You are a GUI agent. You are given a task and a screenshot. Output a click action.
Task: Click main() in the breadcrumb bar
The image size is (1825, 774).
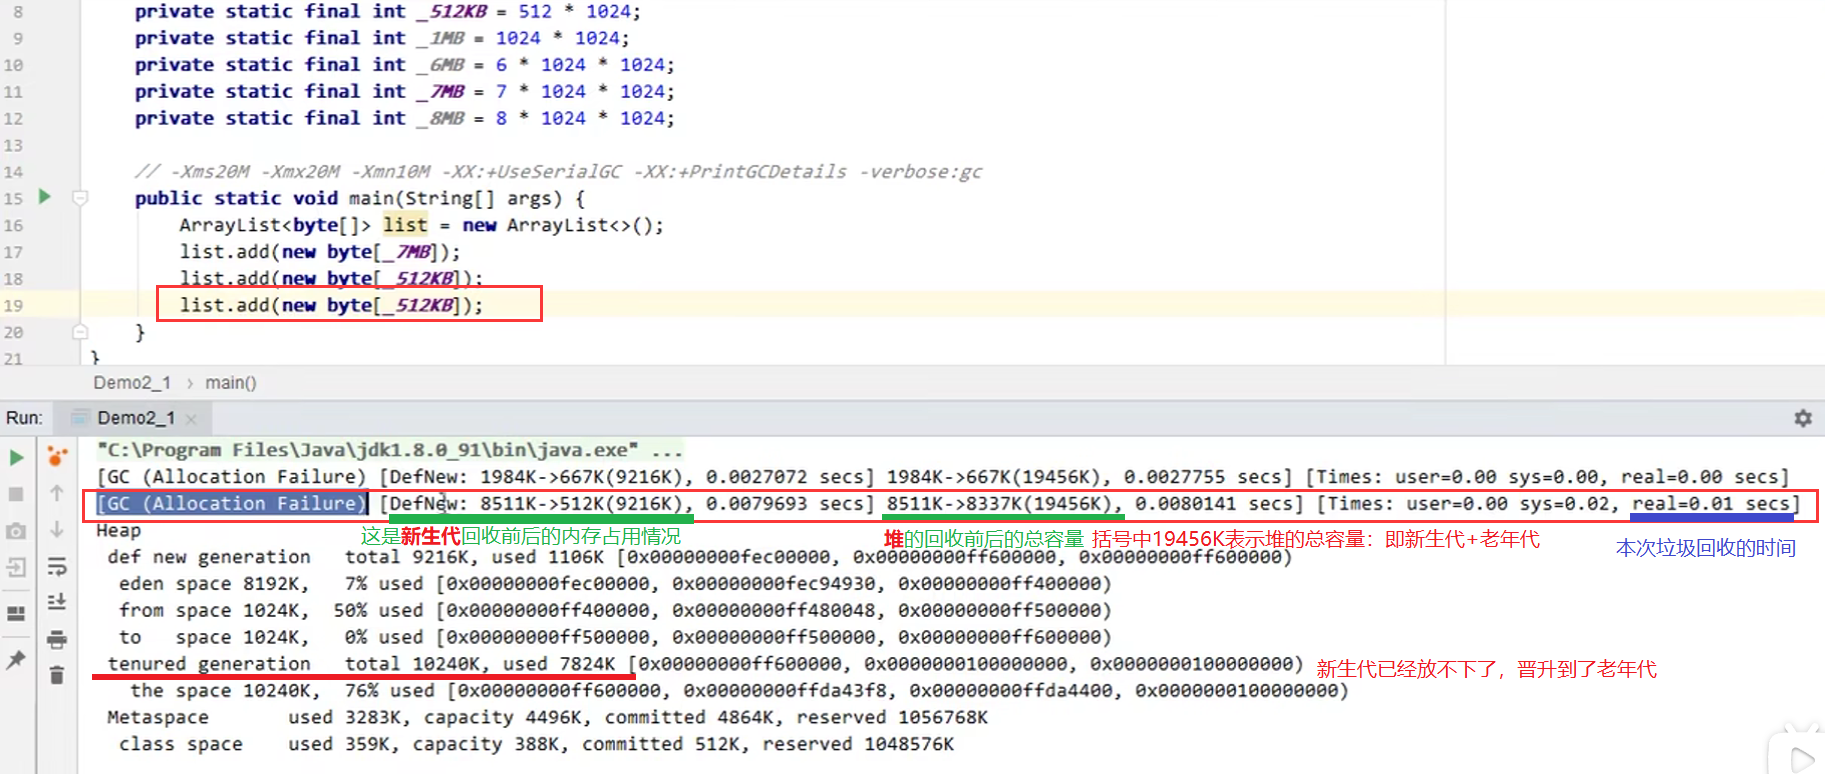231,383
